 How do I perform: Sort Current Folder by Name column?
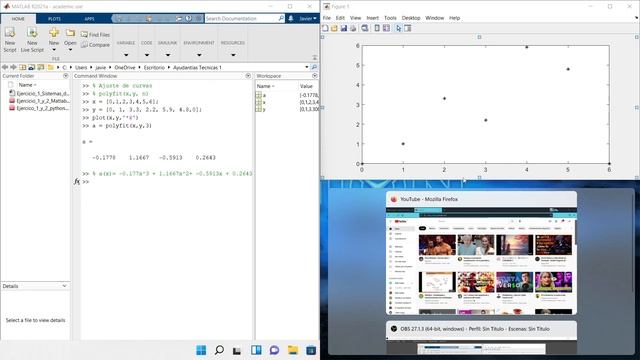click(x=28, y=85)
